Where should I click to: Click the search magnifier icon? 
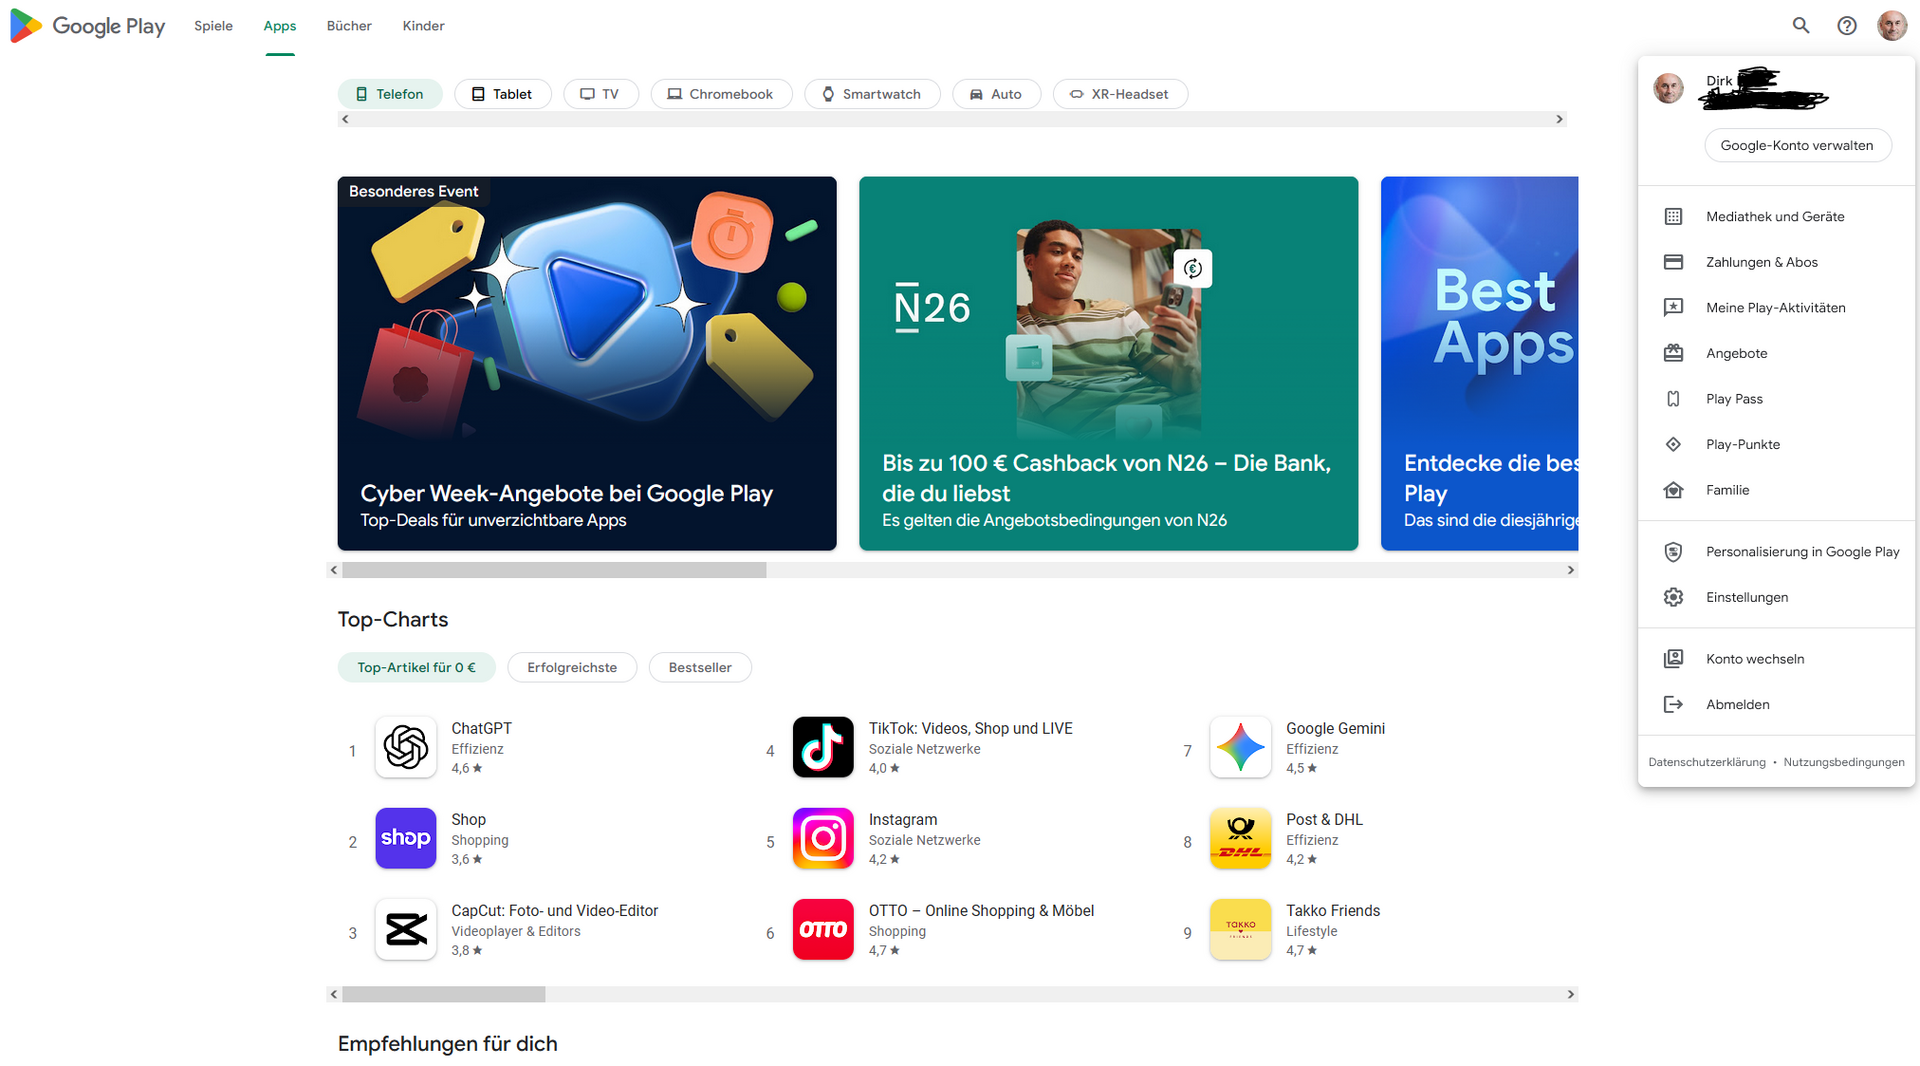tap(1800, 26)
